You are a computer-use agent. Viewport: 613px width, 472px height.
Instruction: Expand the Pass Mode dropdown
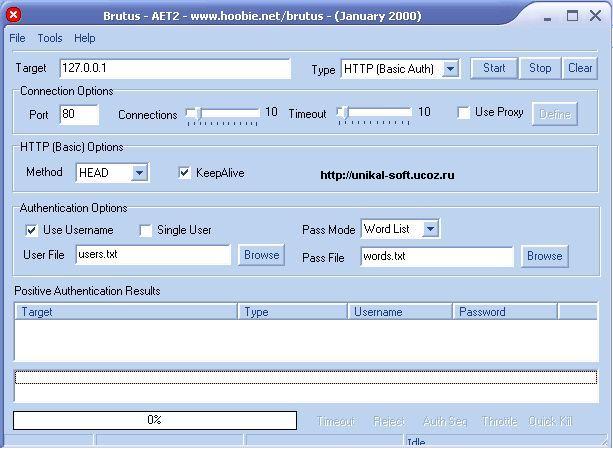tap(430, 229)
